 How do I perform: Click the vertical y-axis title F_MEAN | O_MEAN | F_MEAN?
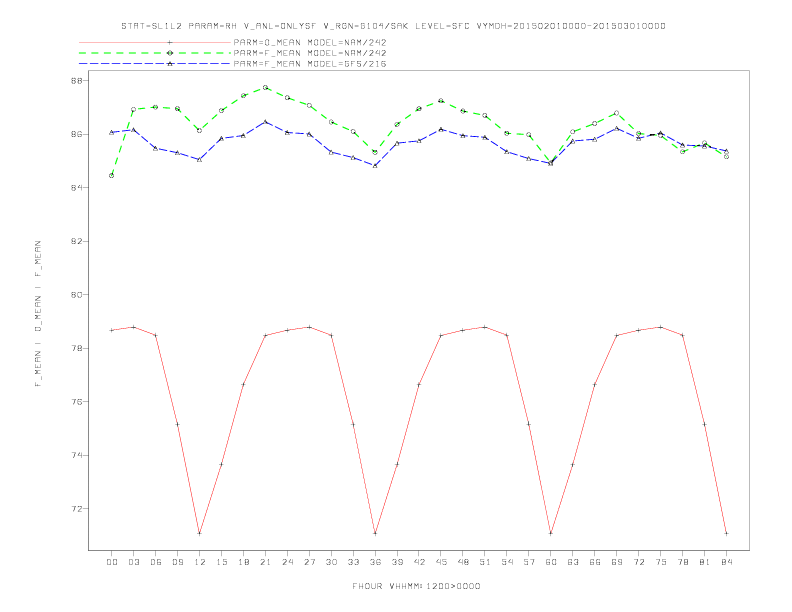(38, 314)
